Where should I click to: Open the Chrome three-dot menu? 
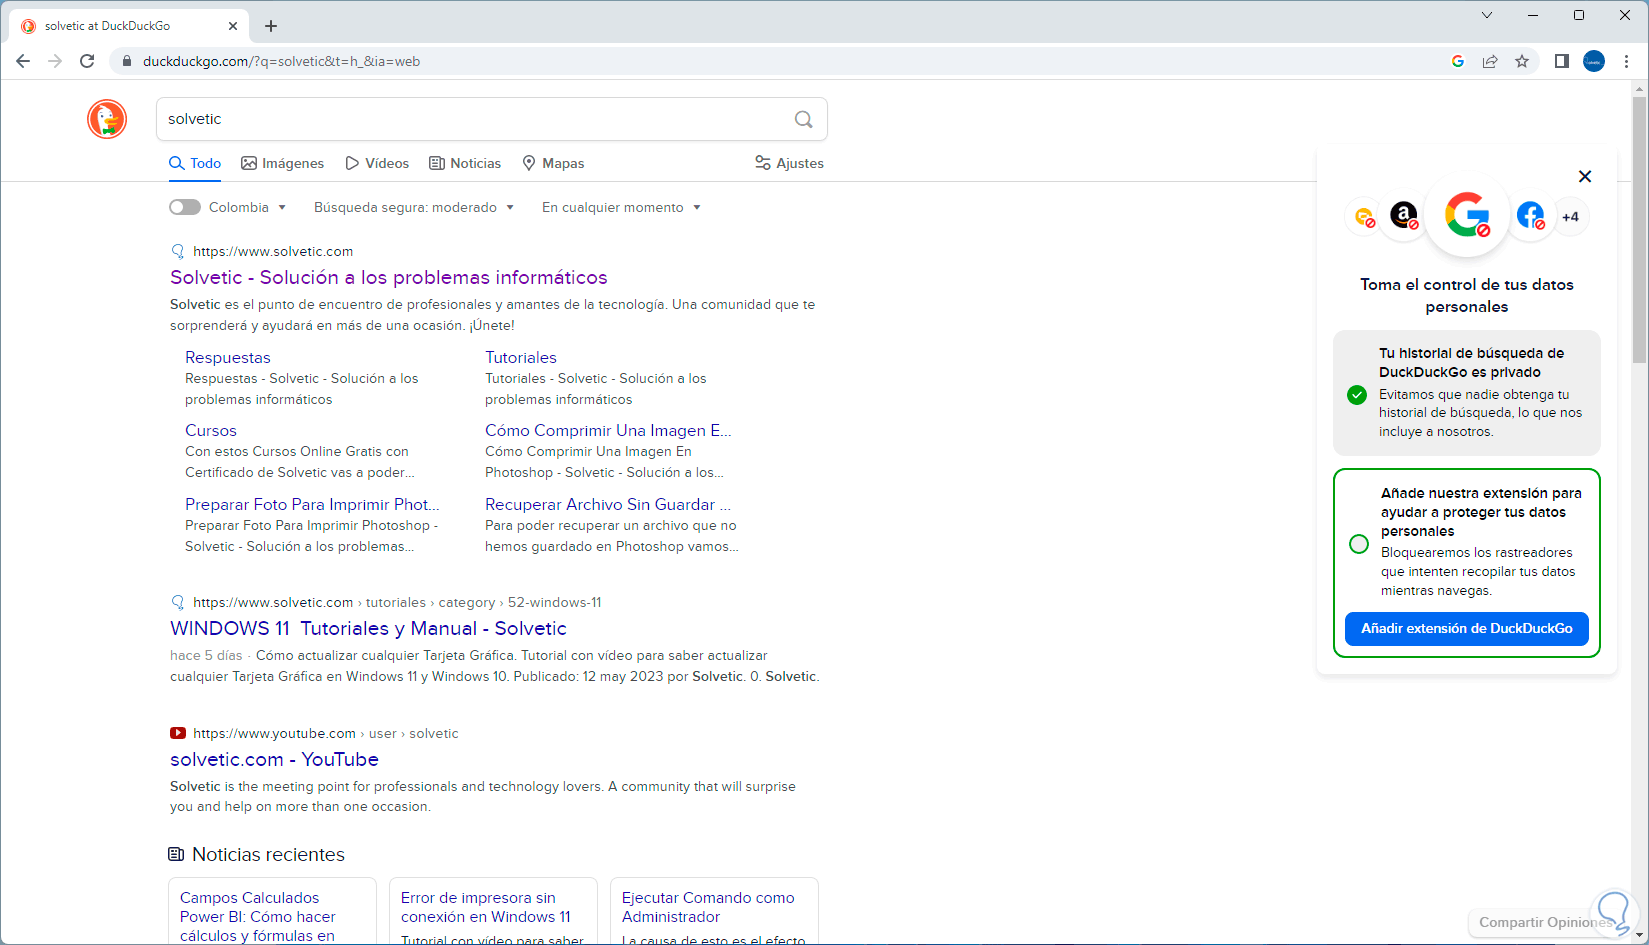[1627, 61]
